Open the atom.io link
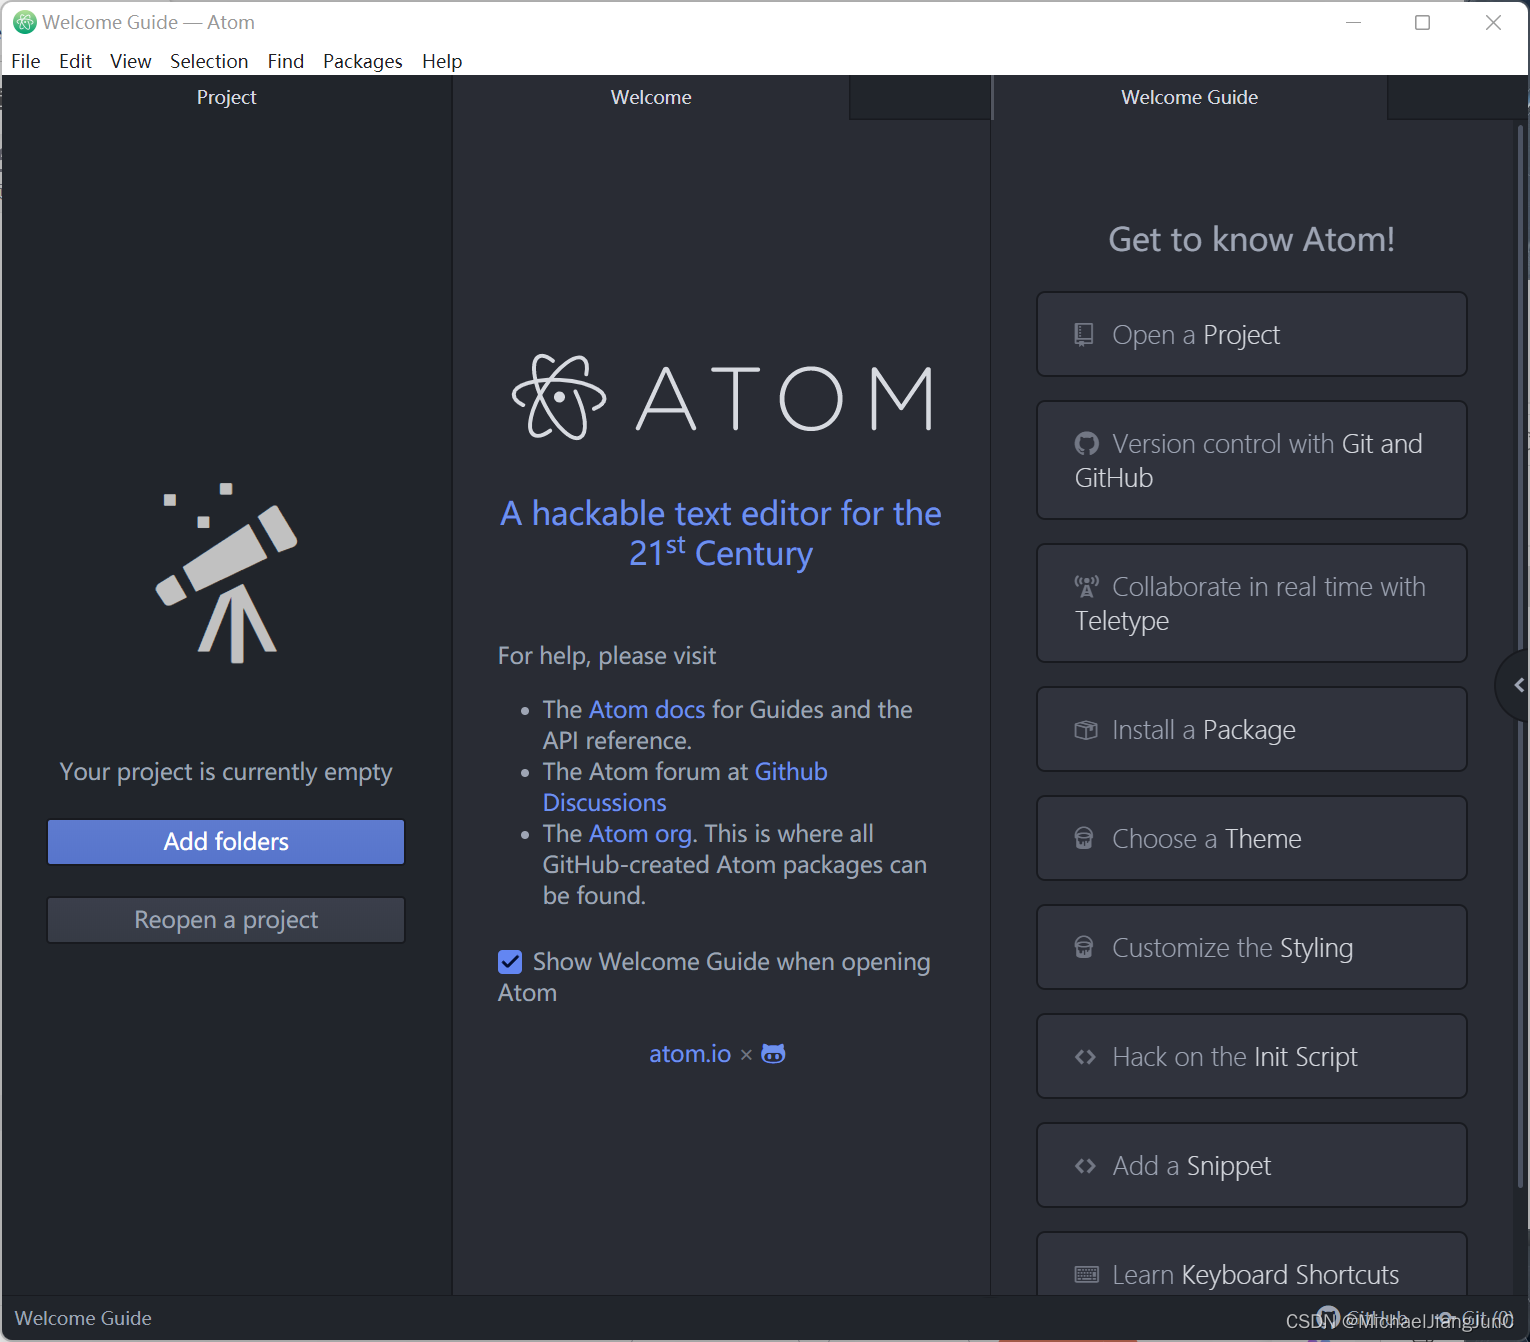1530x1342 pixels. tap(690, 1054)
